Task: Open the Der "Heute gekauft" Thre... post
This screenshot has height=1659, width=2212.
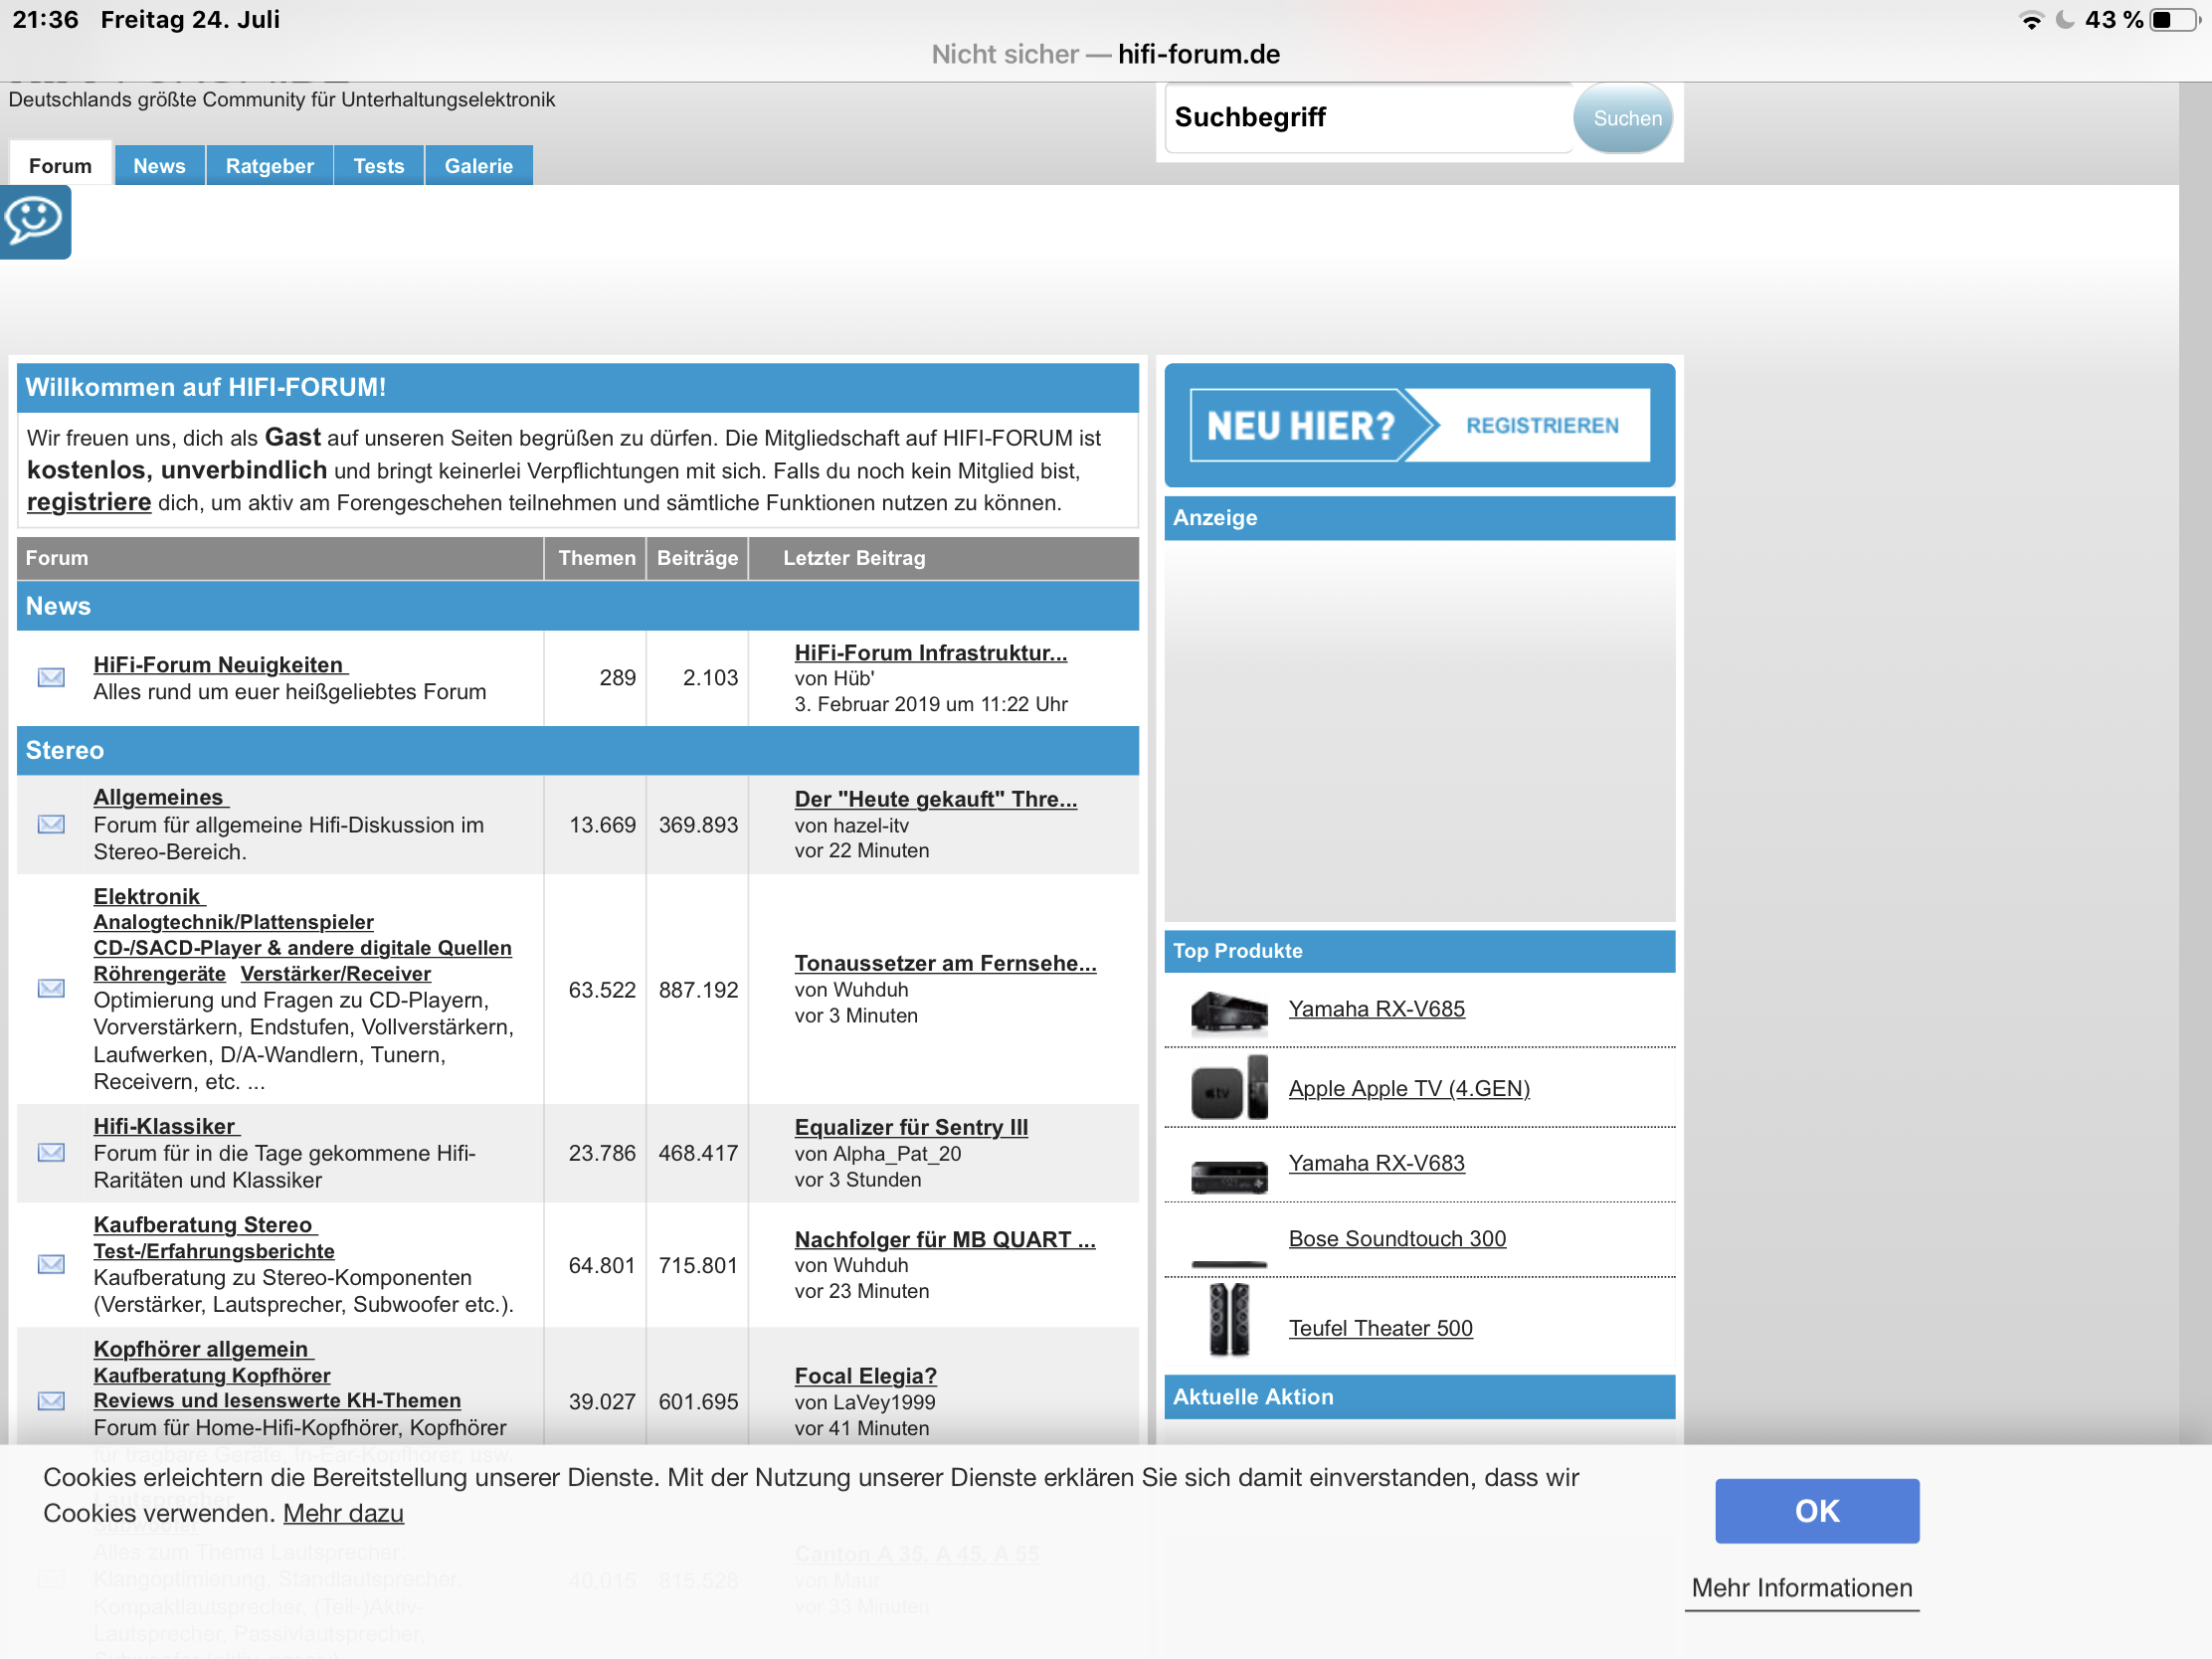Action: click(936, 799)
